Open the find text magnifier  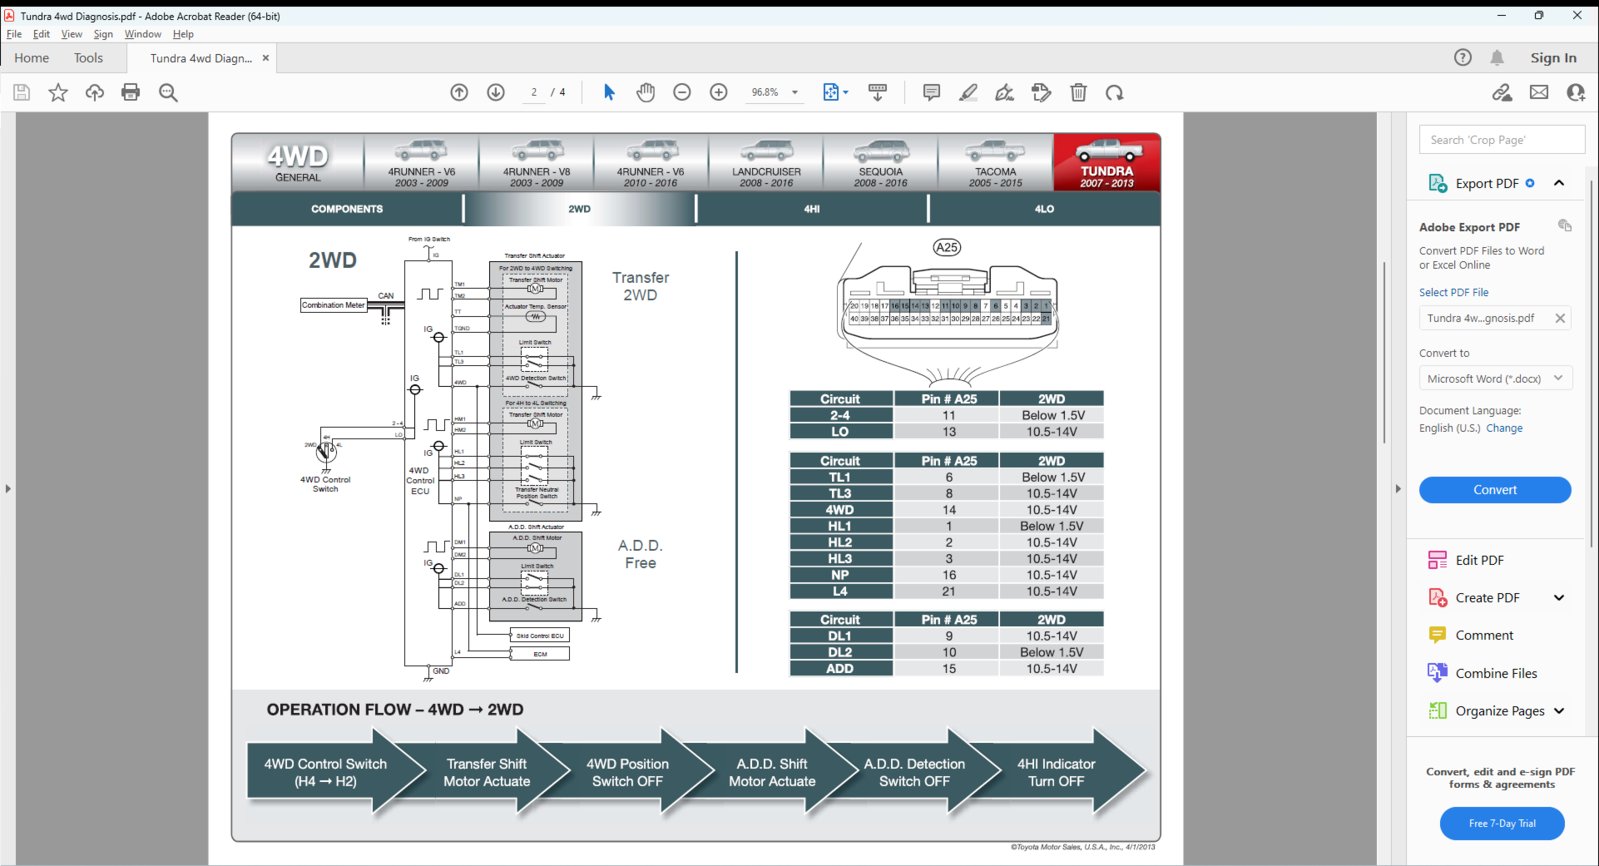[x=168, y=93]
